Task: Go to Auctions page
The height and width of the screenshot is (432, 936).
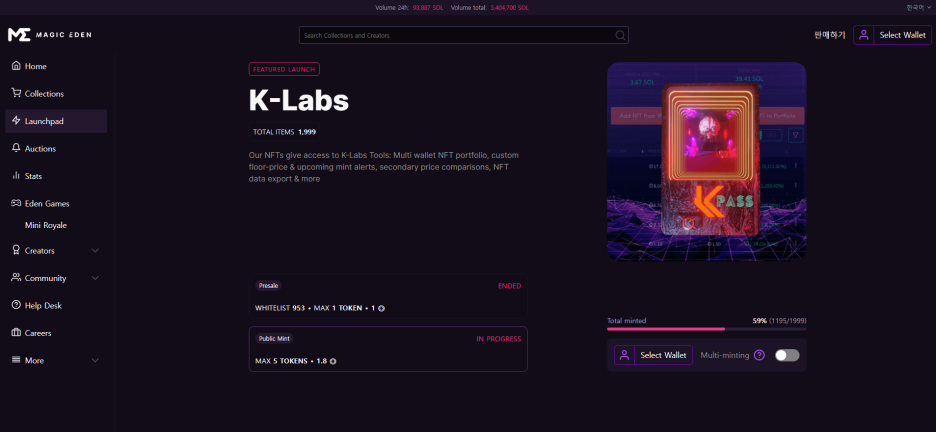Action: [56, 149]
